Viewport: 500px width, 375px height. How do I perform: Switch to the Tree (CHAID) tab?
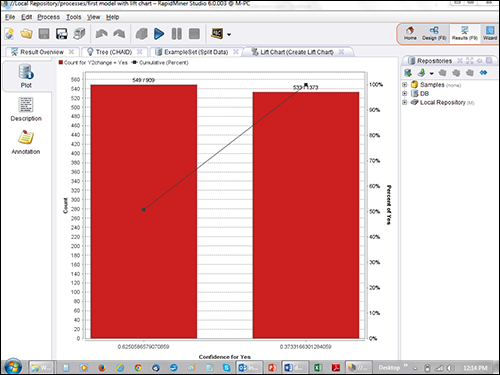[x=114, y=52]
